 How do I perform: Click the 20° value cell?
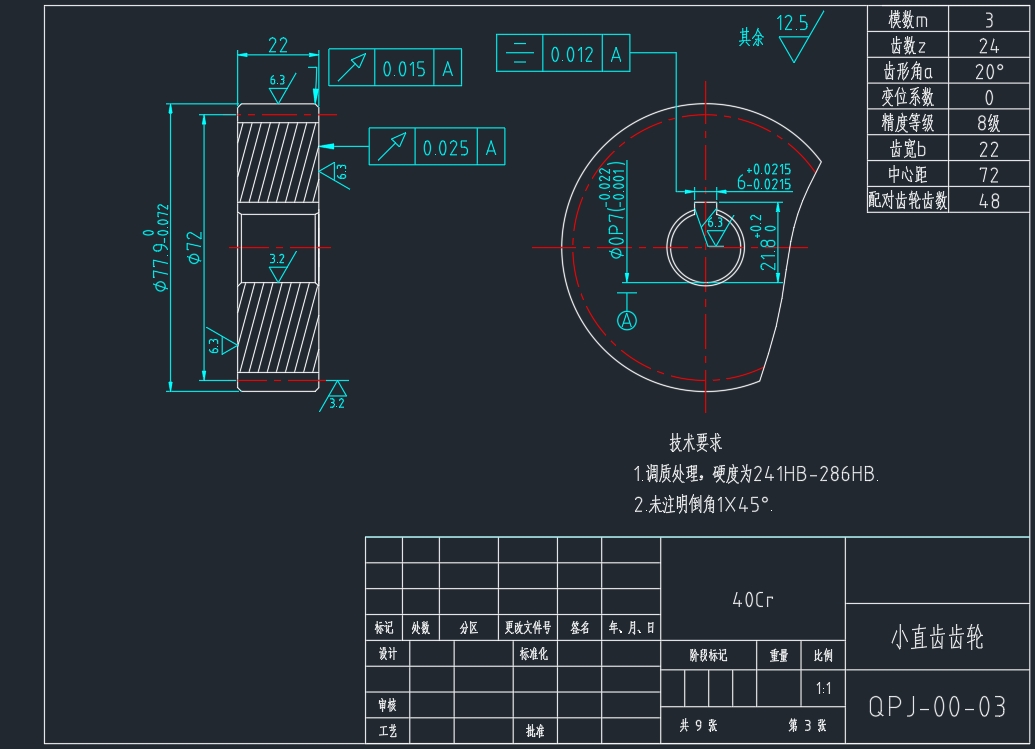[x=989, y=71]
